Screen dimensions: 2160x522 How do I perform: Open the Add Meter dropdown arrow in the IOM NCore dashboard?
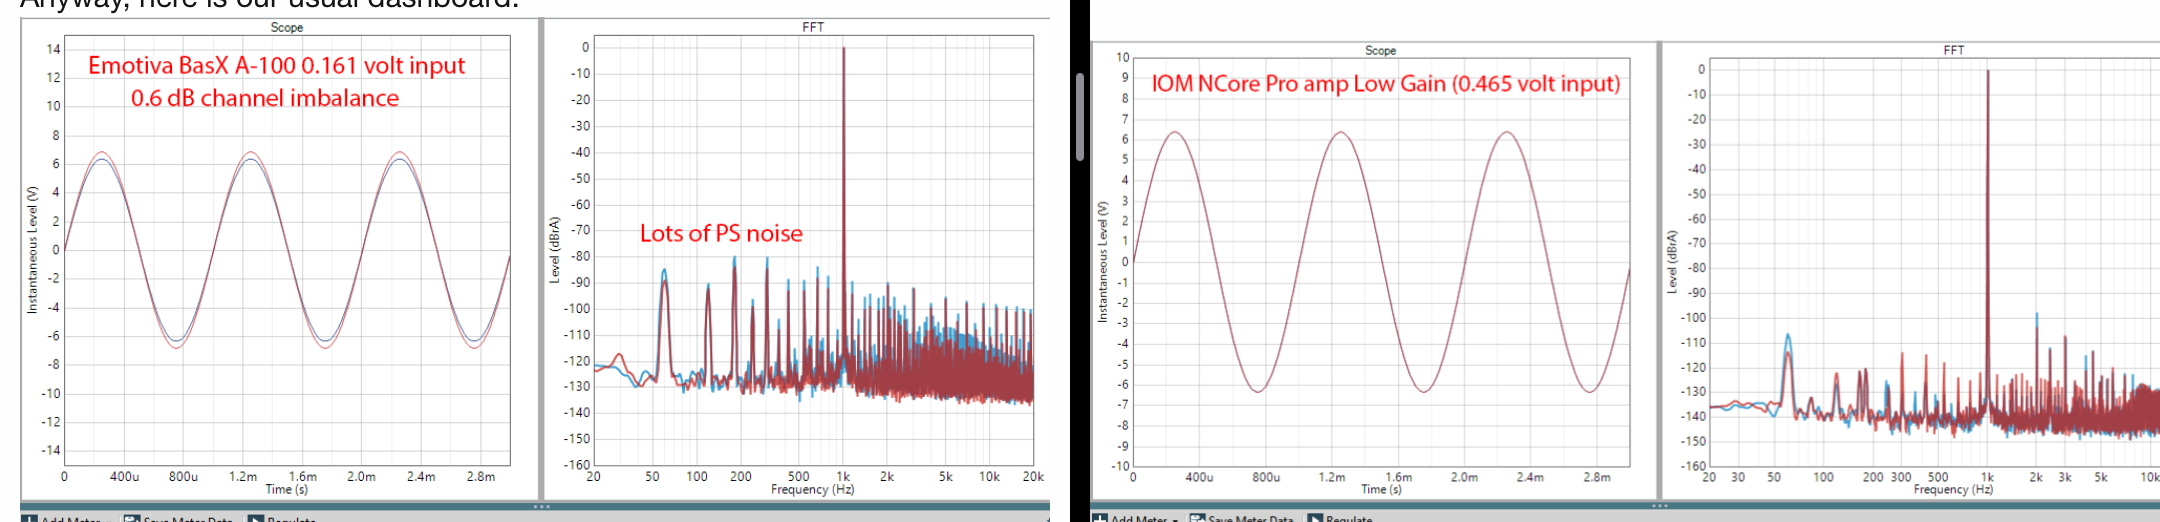pos(1175,519)
